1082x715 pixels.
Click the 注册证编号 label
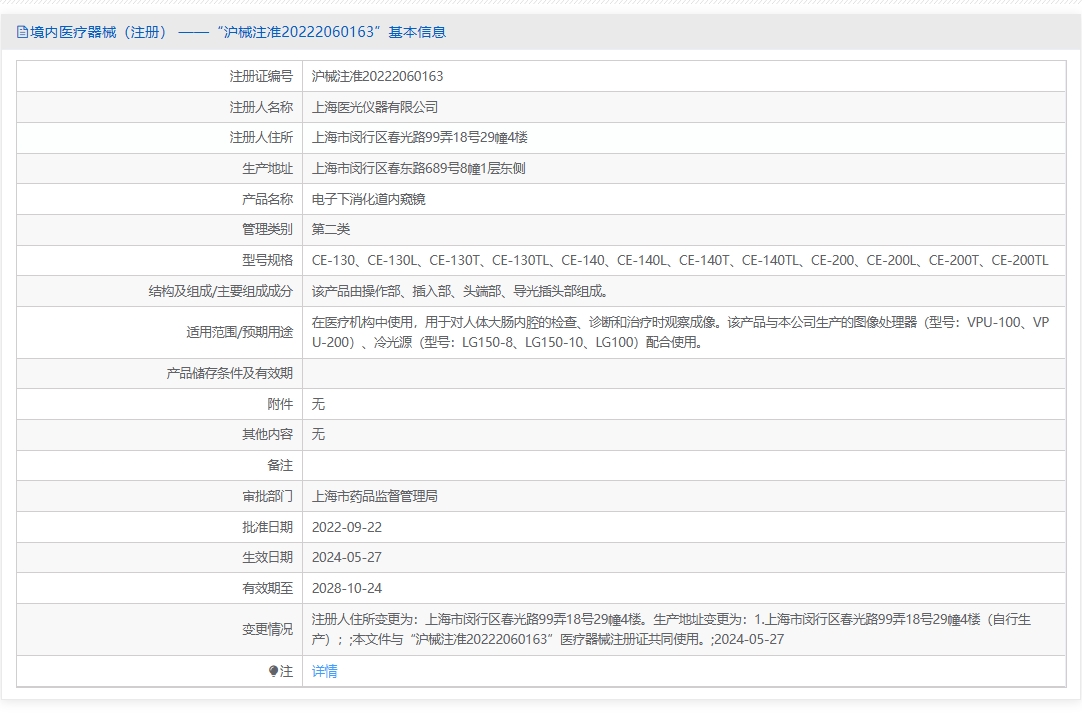261,76
